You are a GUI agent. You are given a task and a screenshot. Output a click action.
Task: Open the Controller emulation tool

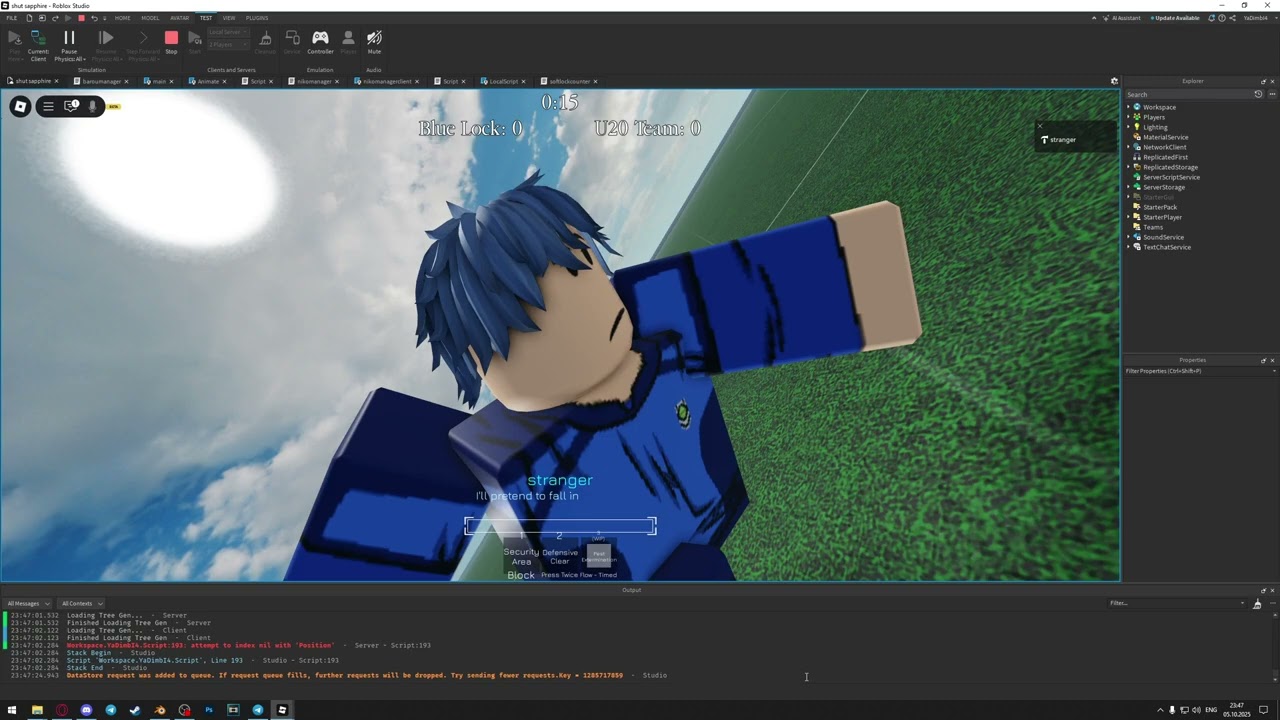320,42
